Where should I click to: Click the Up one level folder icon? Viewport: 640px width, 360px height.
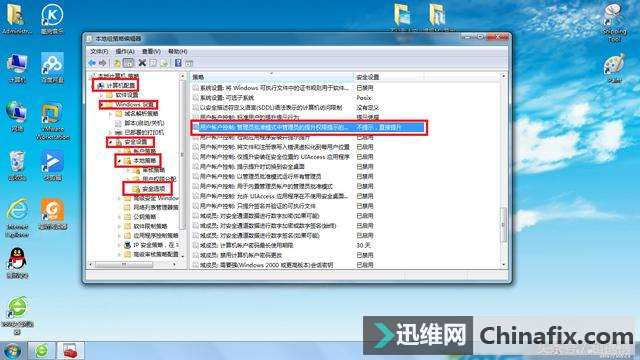coord(117,63)
